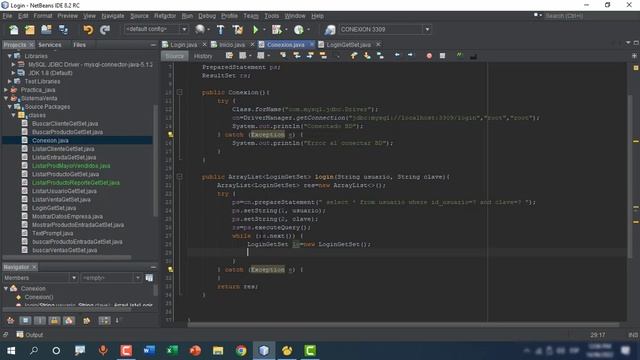The height and width of the screenshot is (360, 640).
Task: Click the History view button
Action: coord(203,56)
